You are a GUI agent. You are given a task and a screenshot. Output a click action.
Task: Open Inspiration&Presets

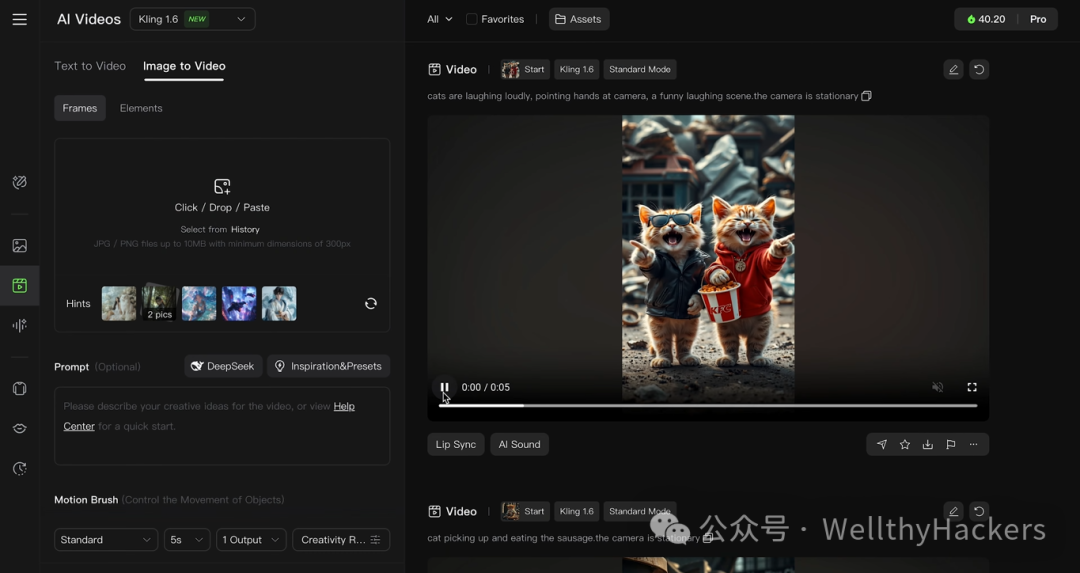coord(329,366)
